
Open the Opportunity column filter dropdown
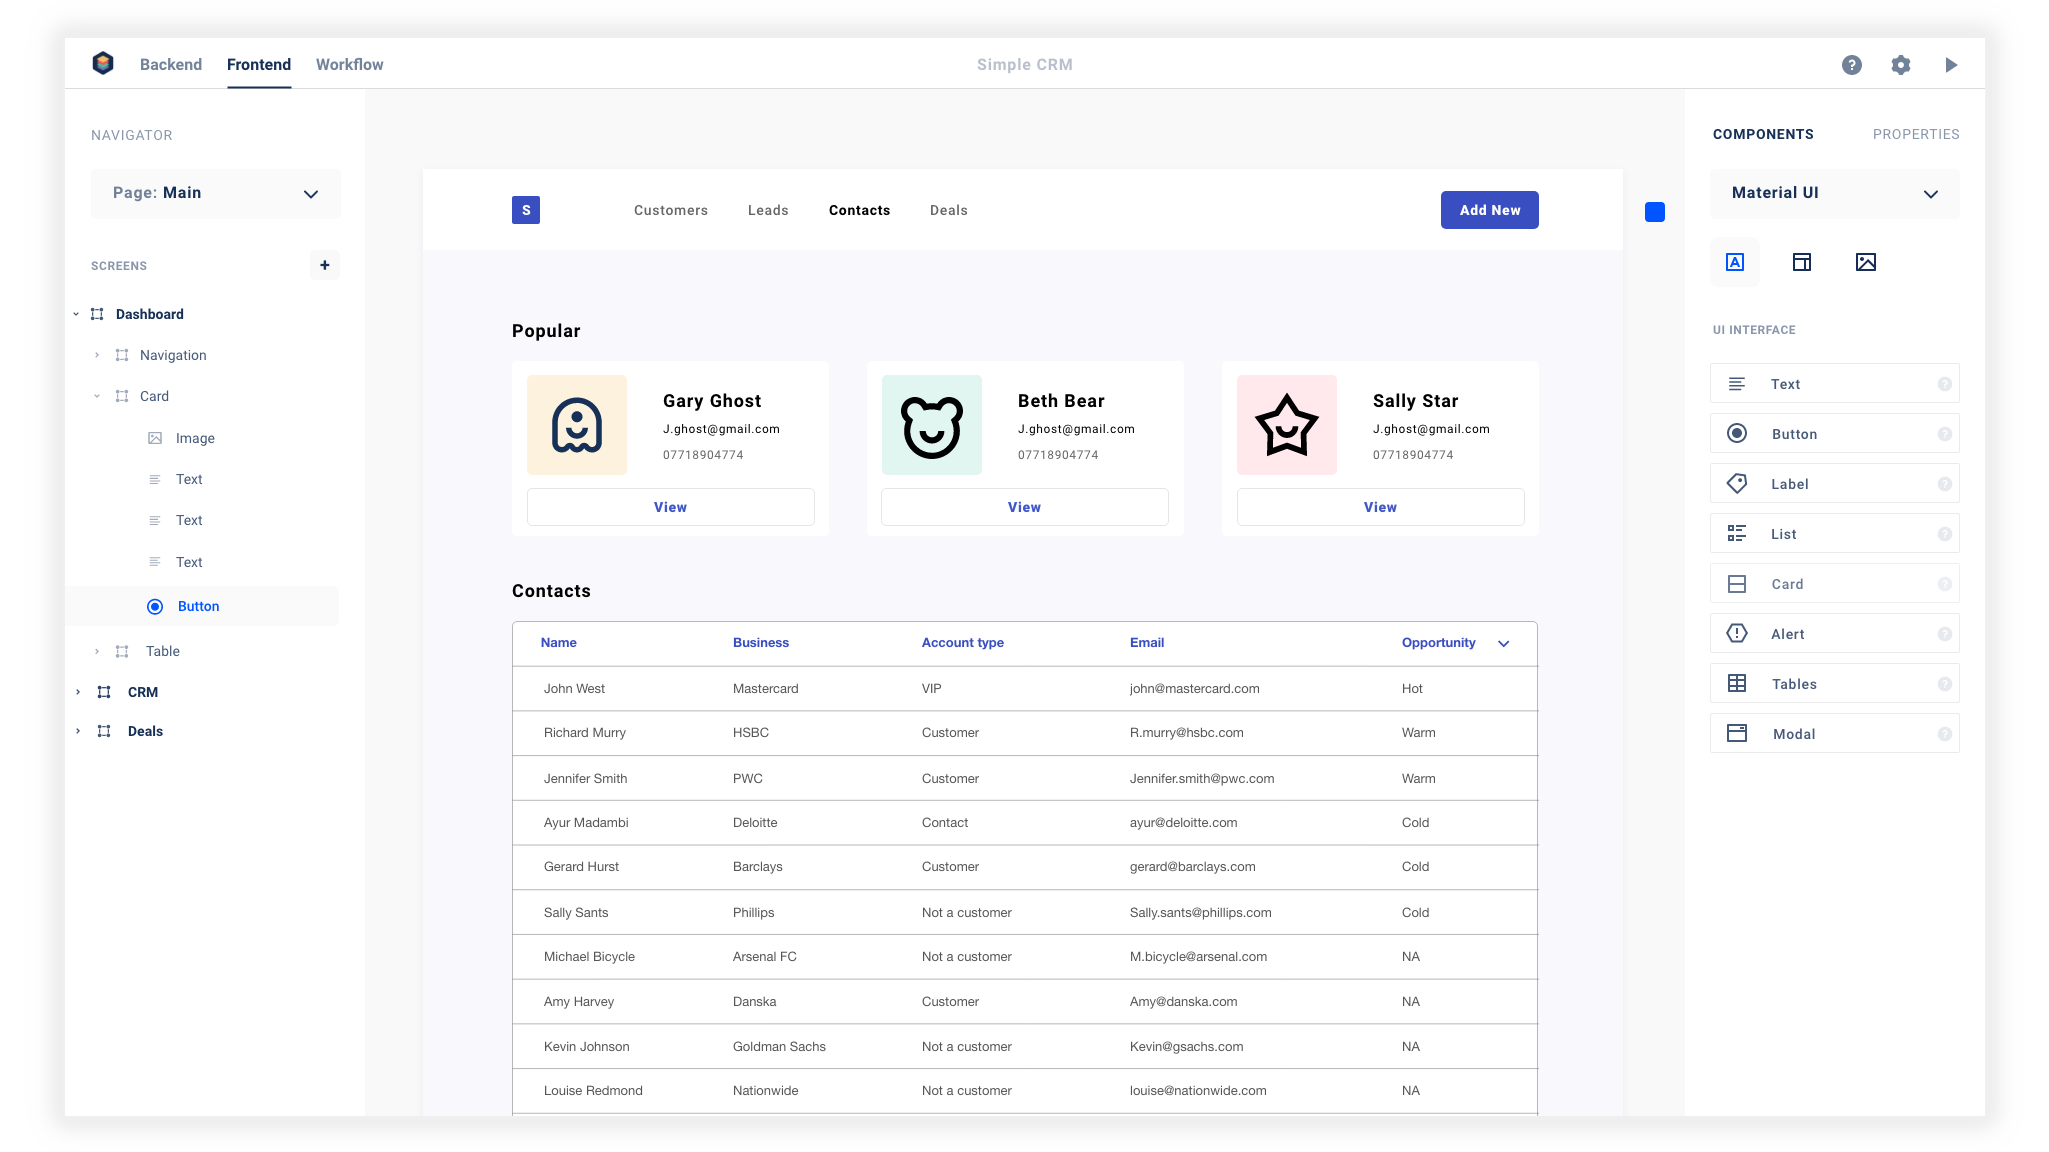pos(1503,643)
